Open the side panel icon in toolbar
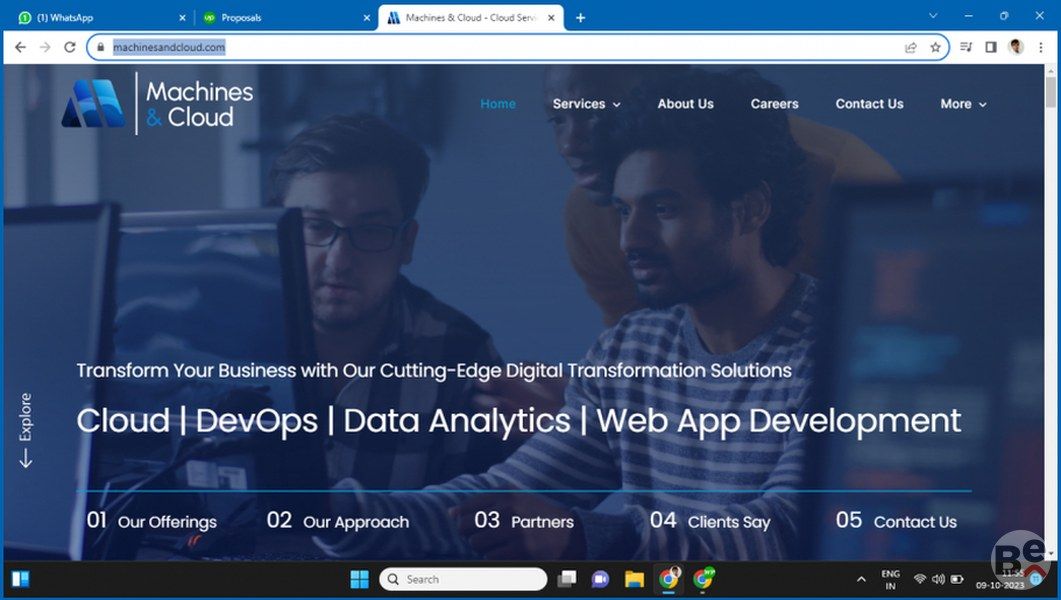Screen dimensions: 1061x600 991,47
